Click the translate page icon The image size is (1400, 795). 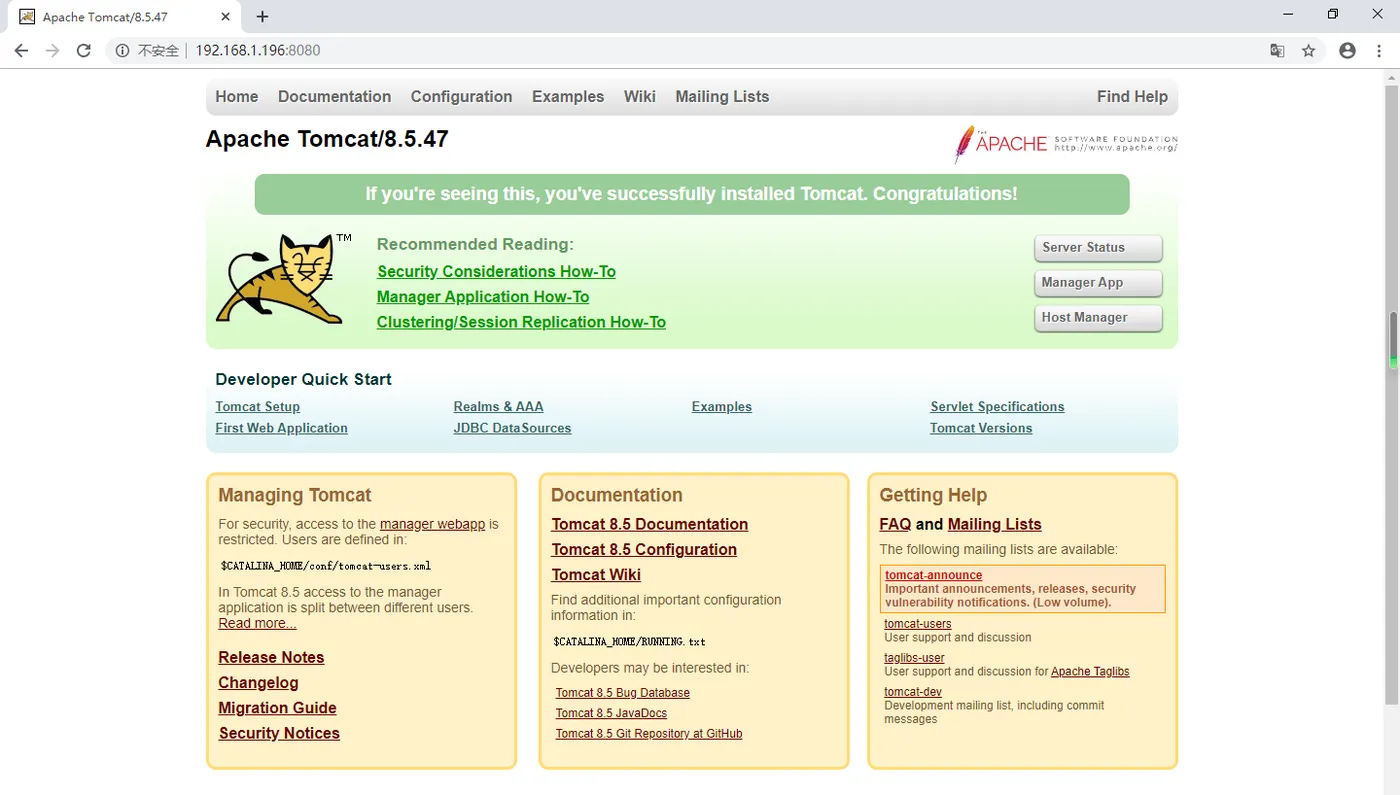1277,50
